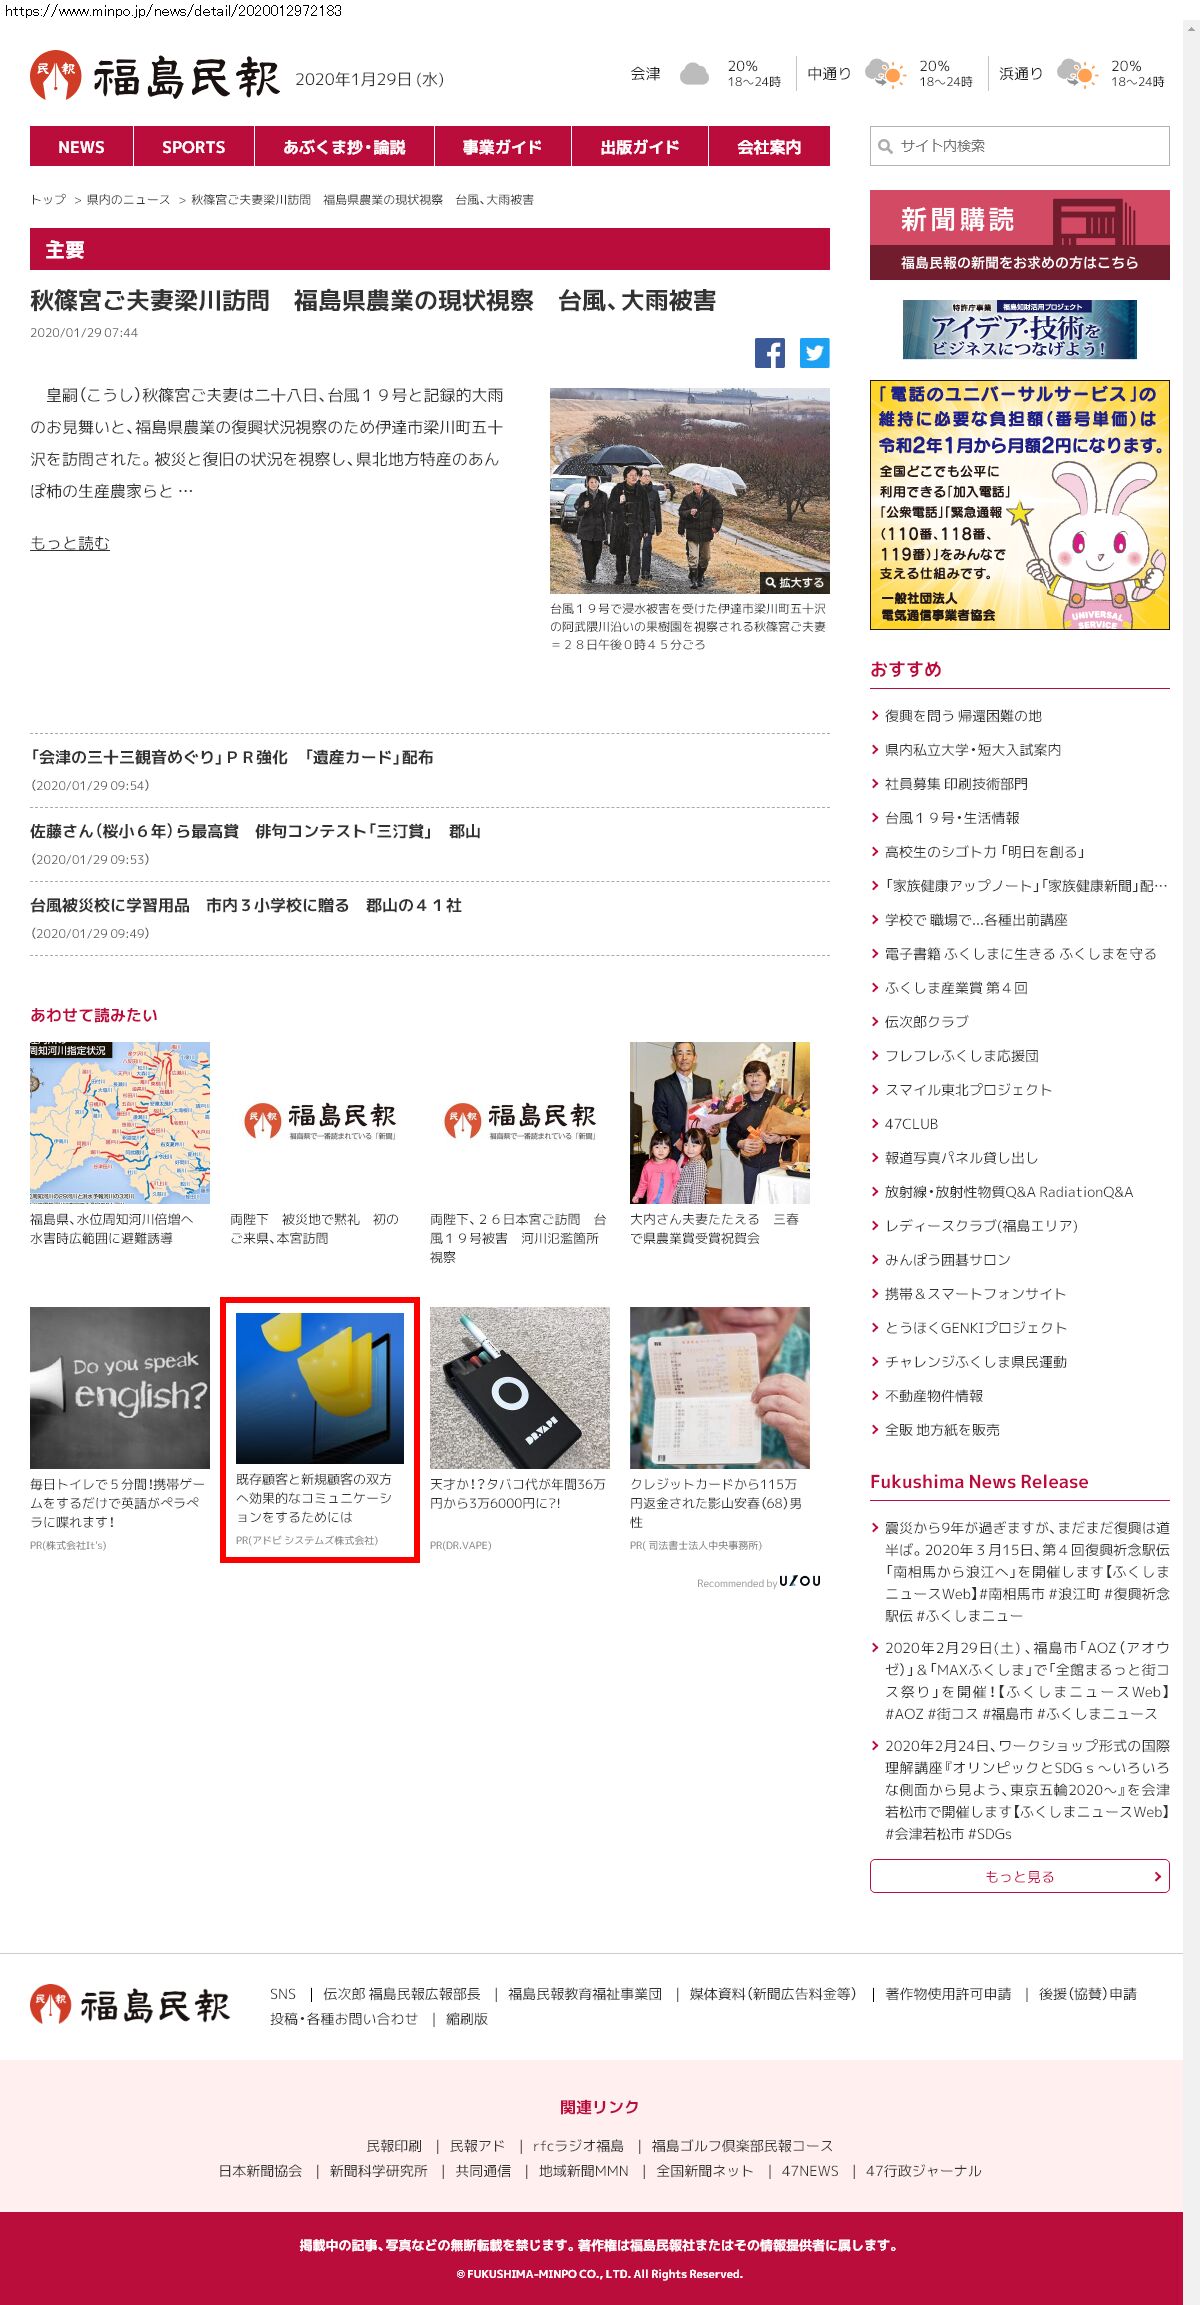Viewport: 1200px width, 2305px height.
Task: Open Do you speak english ad
Action: pos(120,1388)
